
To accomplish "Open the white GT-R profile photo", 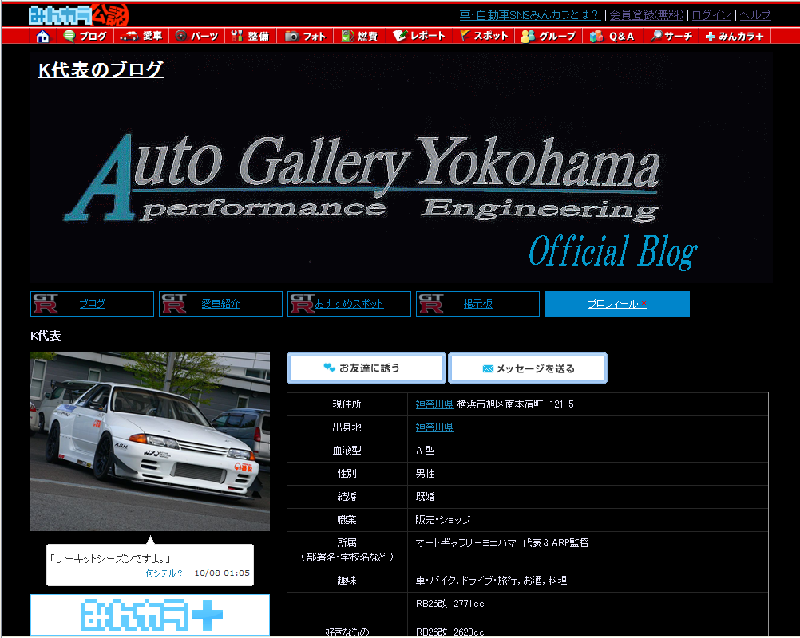I will tap(150, 441).
